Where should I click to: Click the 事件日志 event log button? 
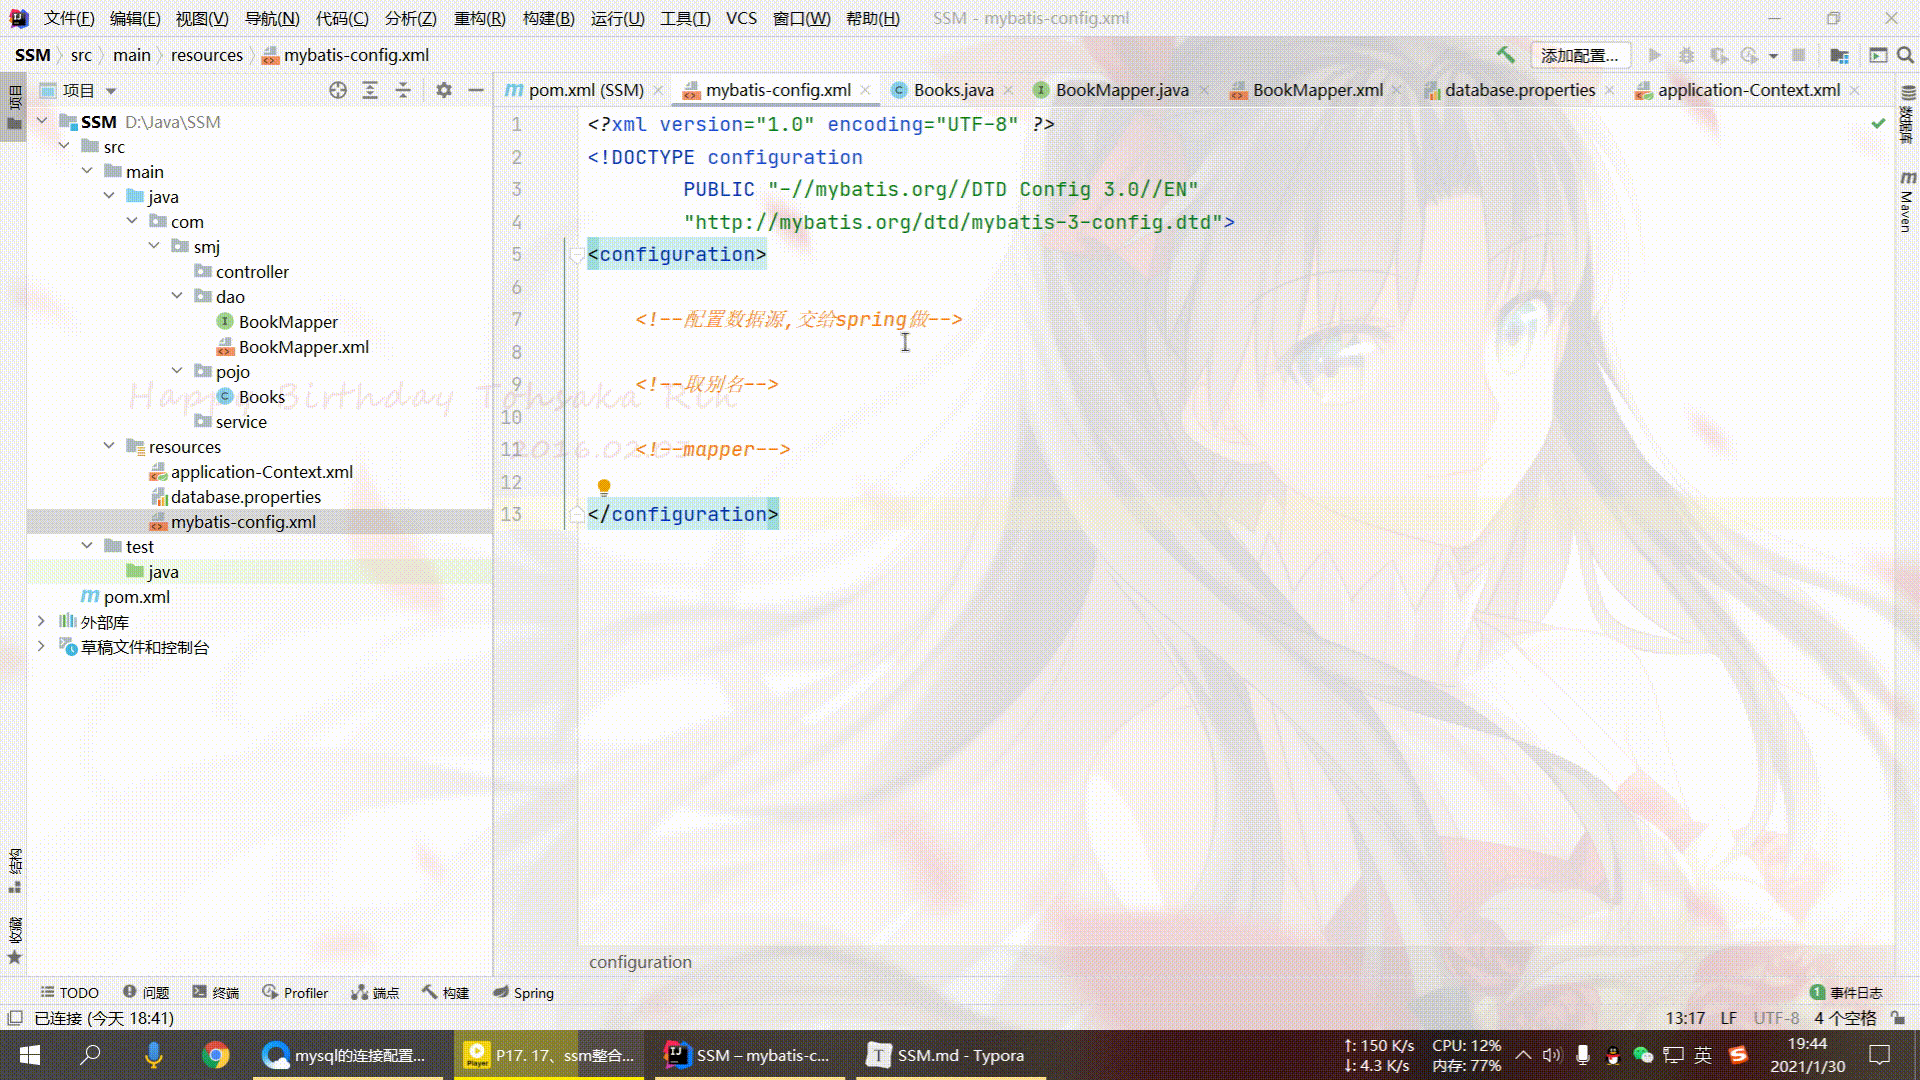point(1846,992)
